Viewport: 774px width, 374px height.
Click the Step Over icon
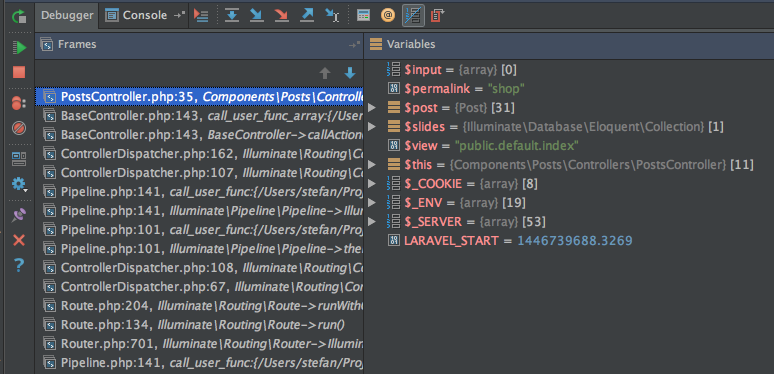coord(232,16)
